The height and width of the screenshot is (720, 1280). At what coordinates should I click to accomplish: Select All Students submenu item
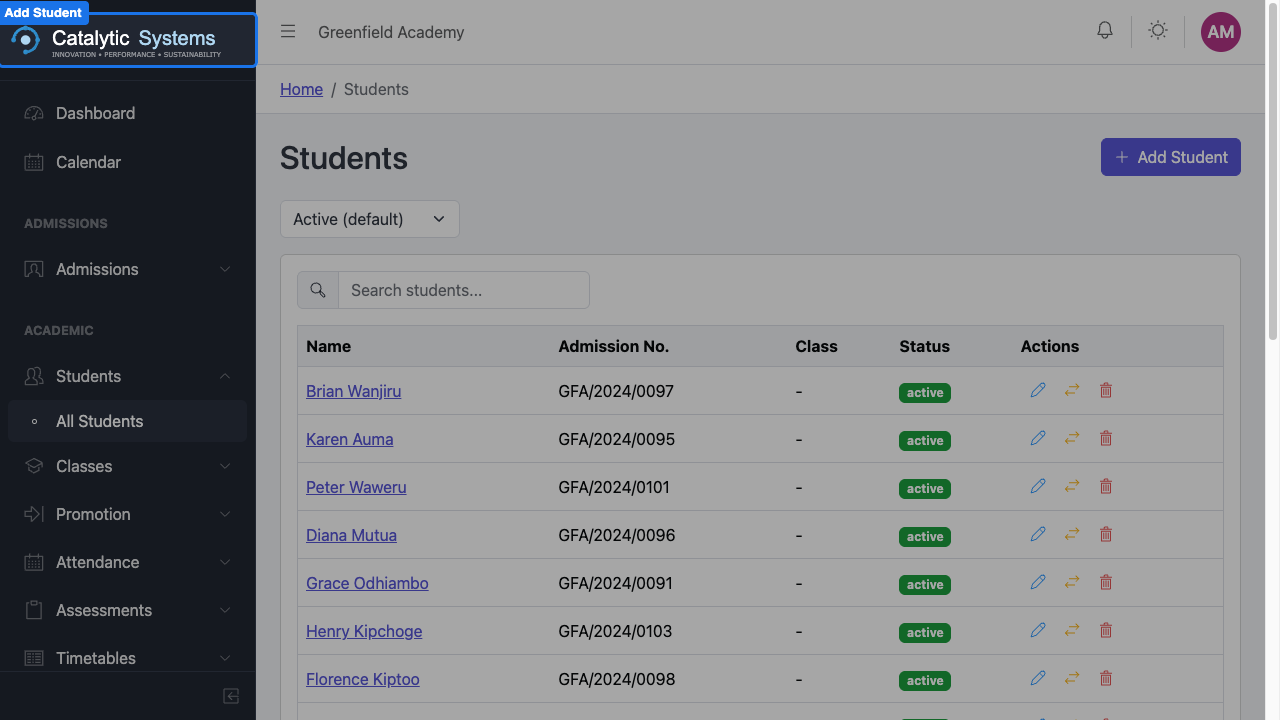pos(128,421)
